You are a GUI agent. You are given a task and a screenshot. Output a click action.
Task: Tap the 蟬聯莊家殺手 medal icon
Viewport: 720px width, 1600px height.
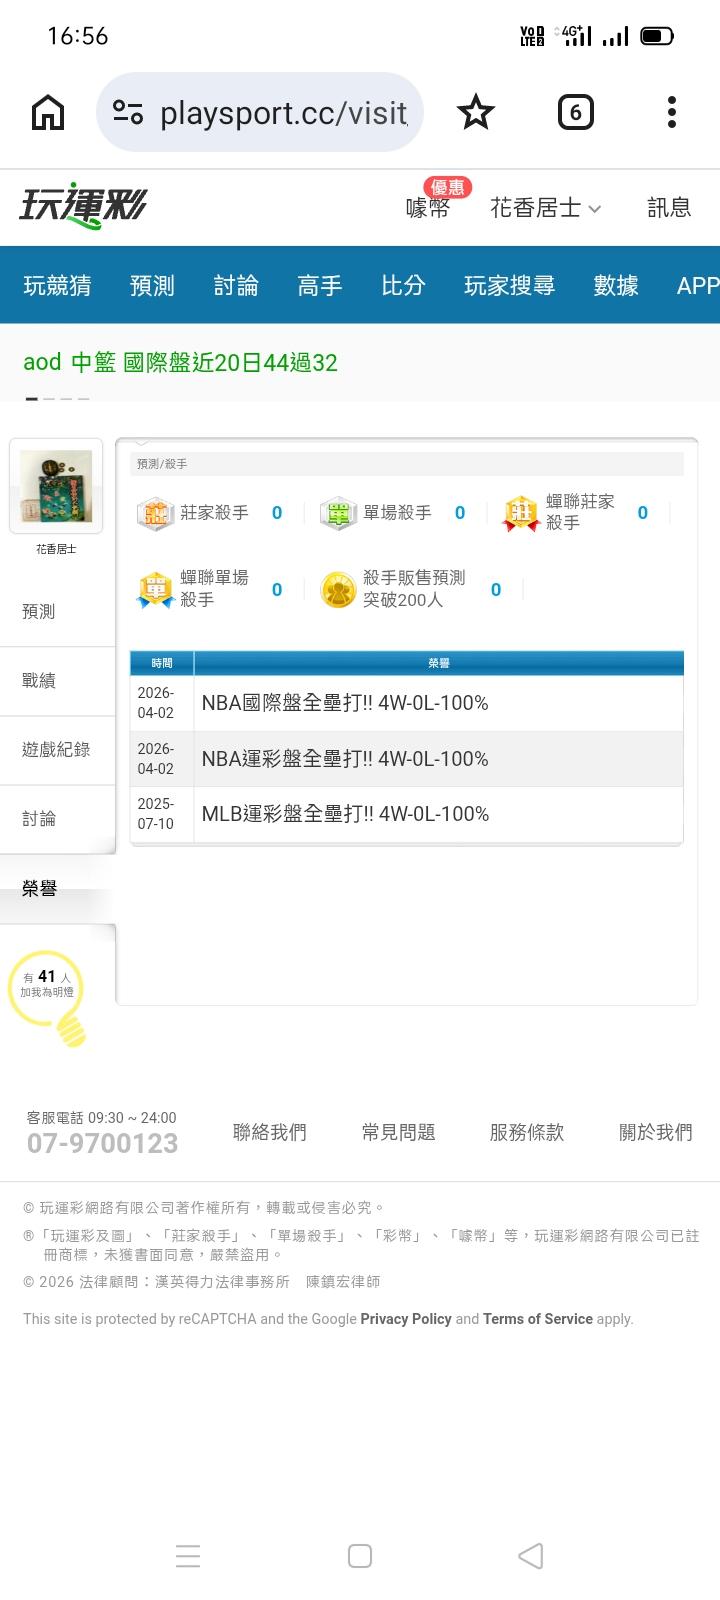click(x=521, y=514)
